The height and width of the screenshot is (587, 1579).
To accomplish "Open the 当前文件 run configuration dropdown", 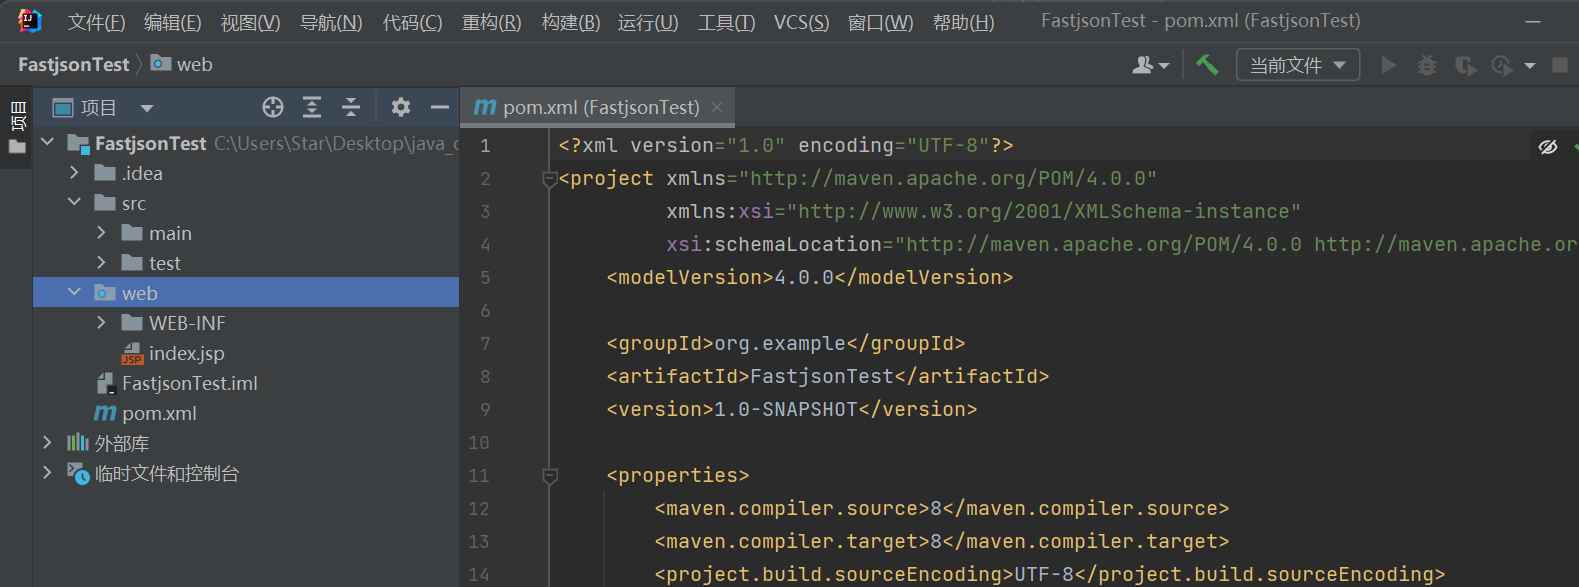I will [x=1298, y=65].
